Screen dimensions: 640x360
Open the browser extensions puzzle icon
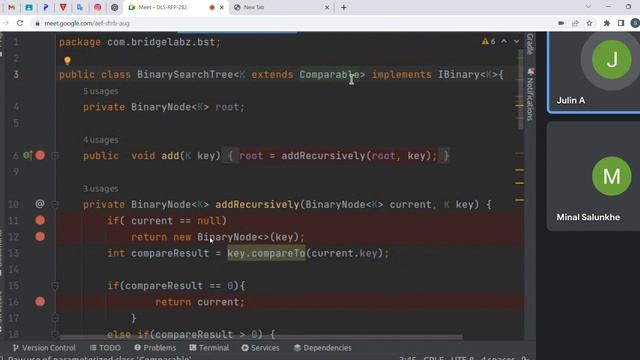point(607,23)
